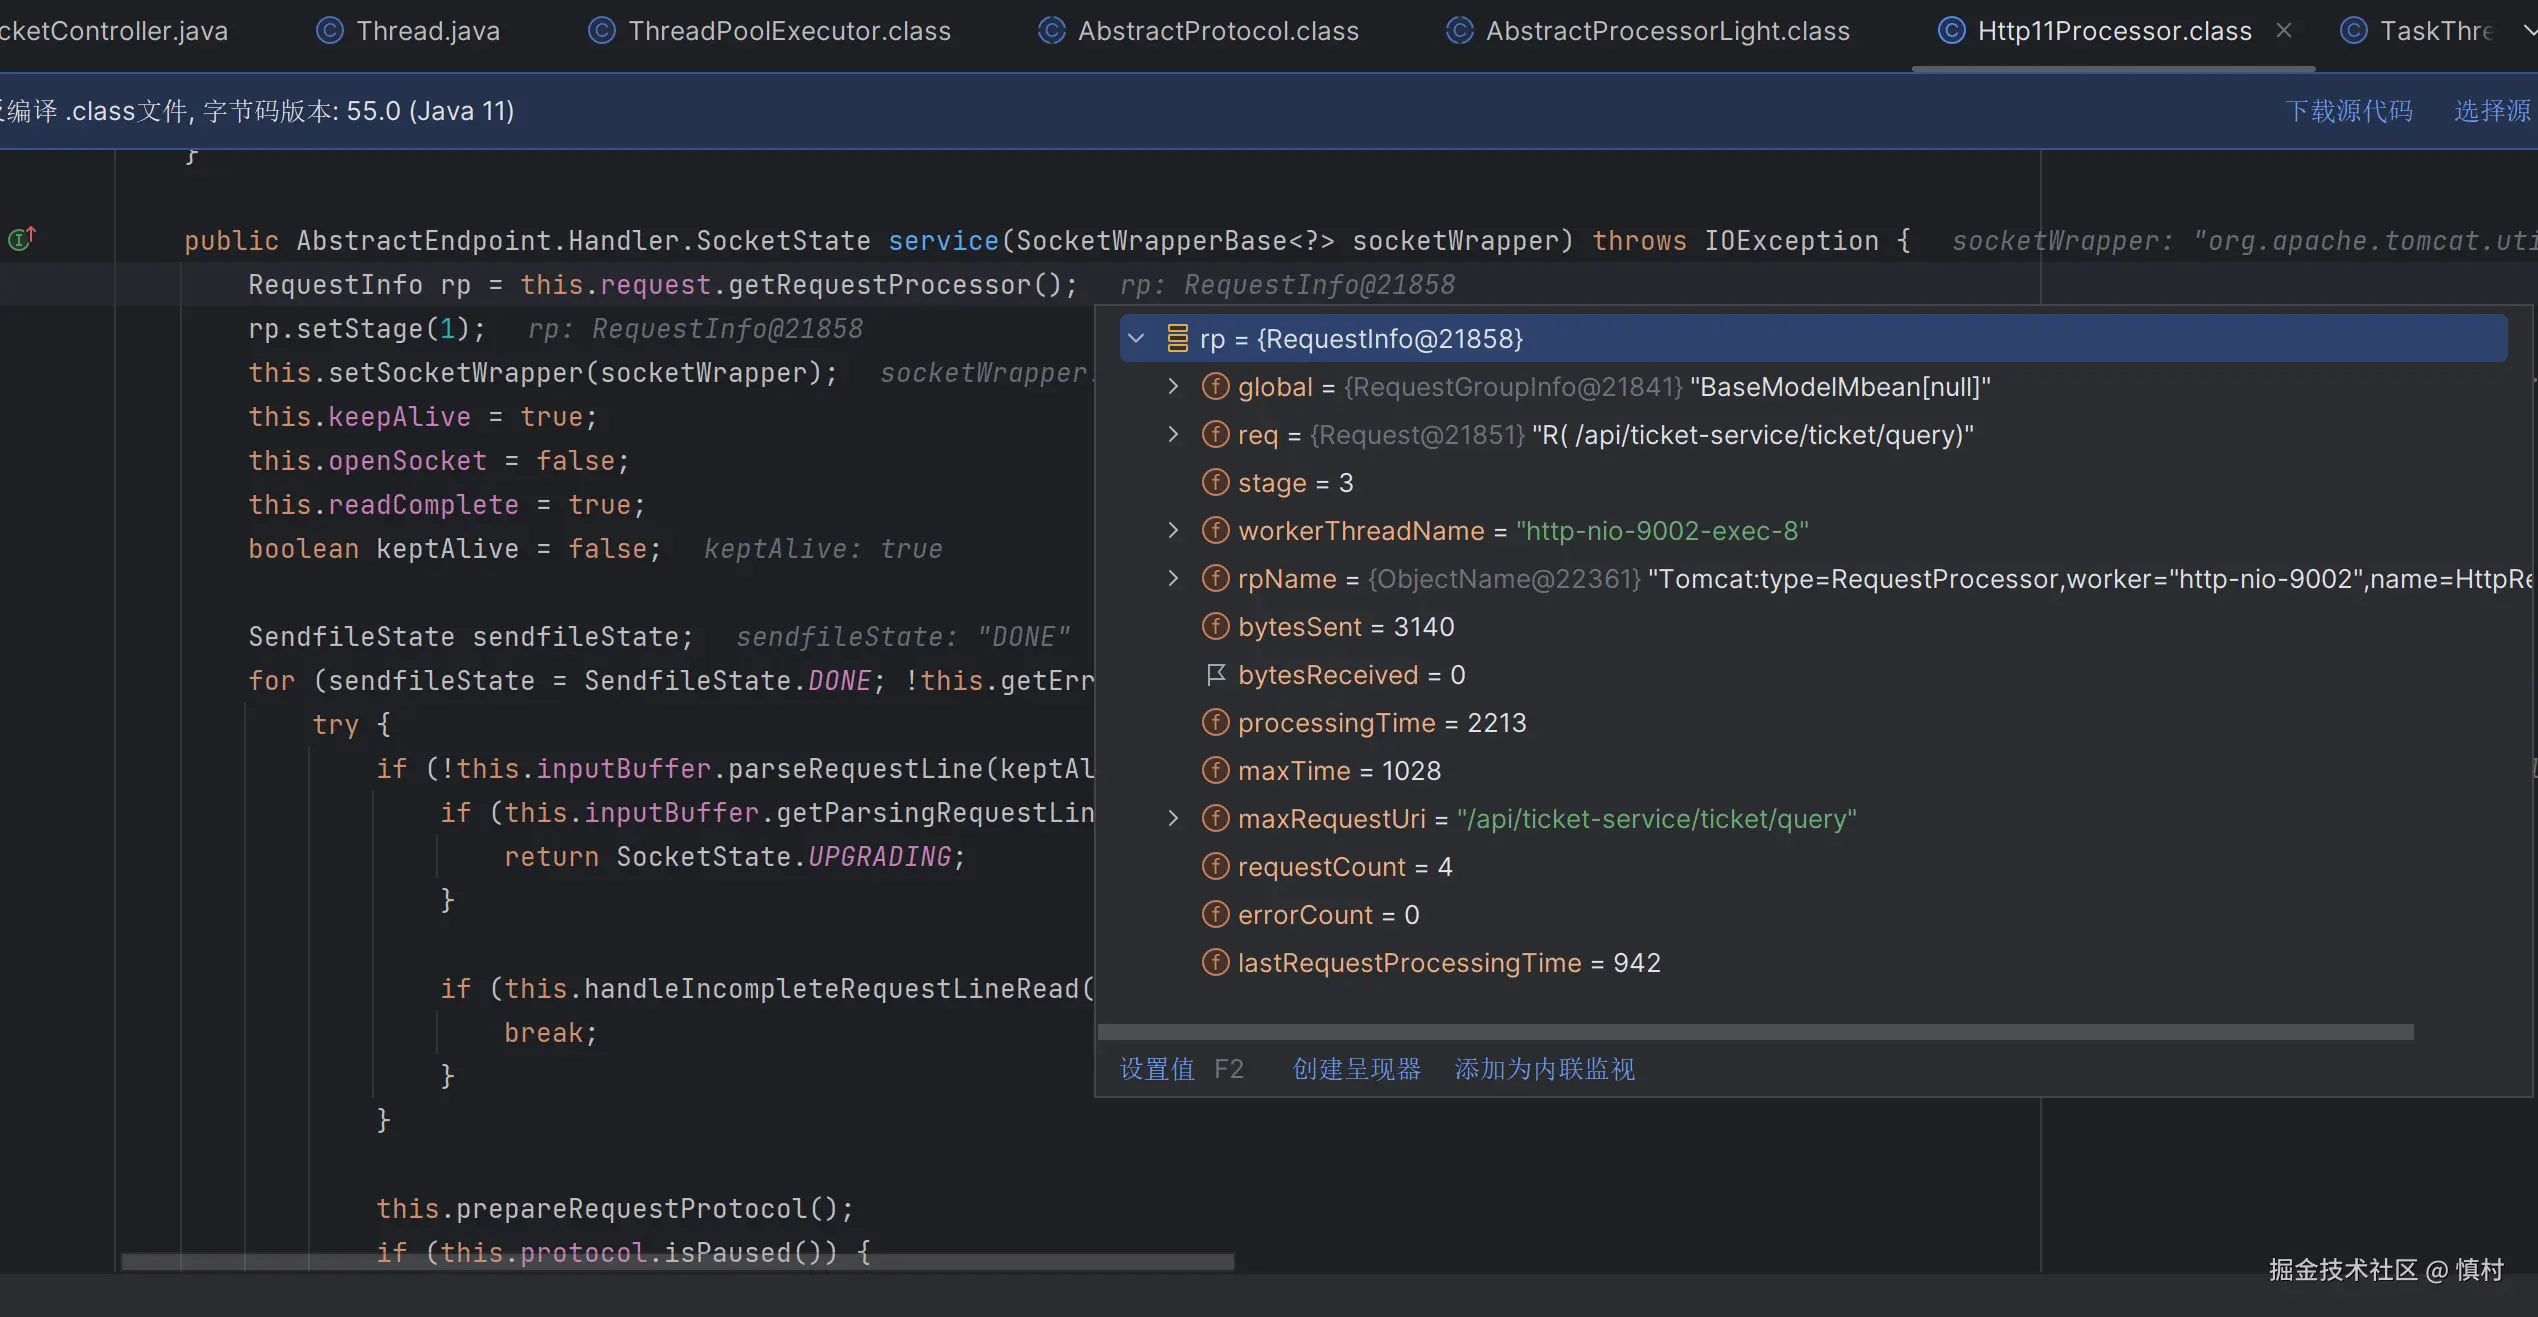Expand the global RequestGroupInfo field
The image size is (2538, 1317).
(x=1174, y=387)
